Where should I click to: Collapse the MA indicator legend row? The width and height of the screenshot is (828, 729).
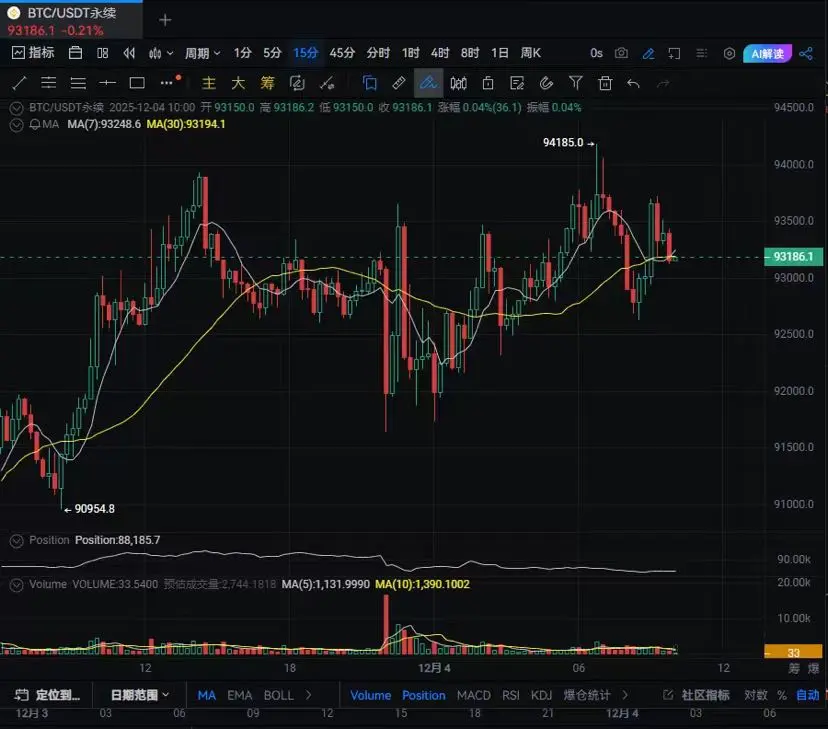click(16, 125)
